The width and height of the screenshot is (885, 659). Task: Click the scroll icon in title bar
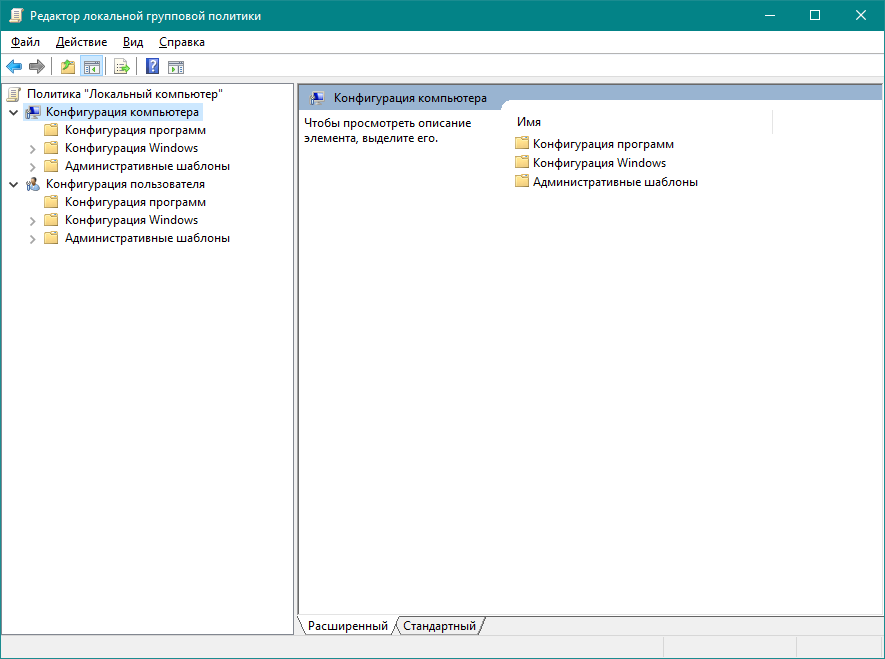[x=16, y=16]
